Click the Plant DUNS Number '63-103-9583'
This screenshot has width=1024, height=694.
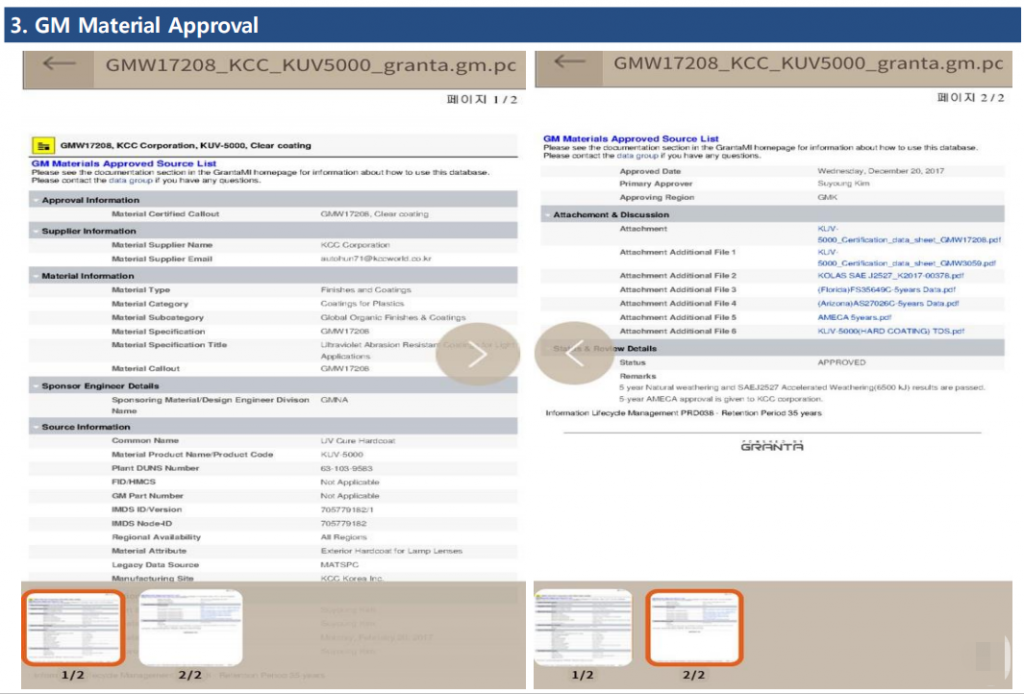(346, 469)
